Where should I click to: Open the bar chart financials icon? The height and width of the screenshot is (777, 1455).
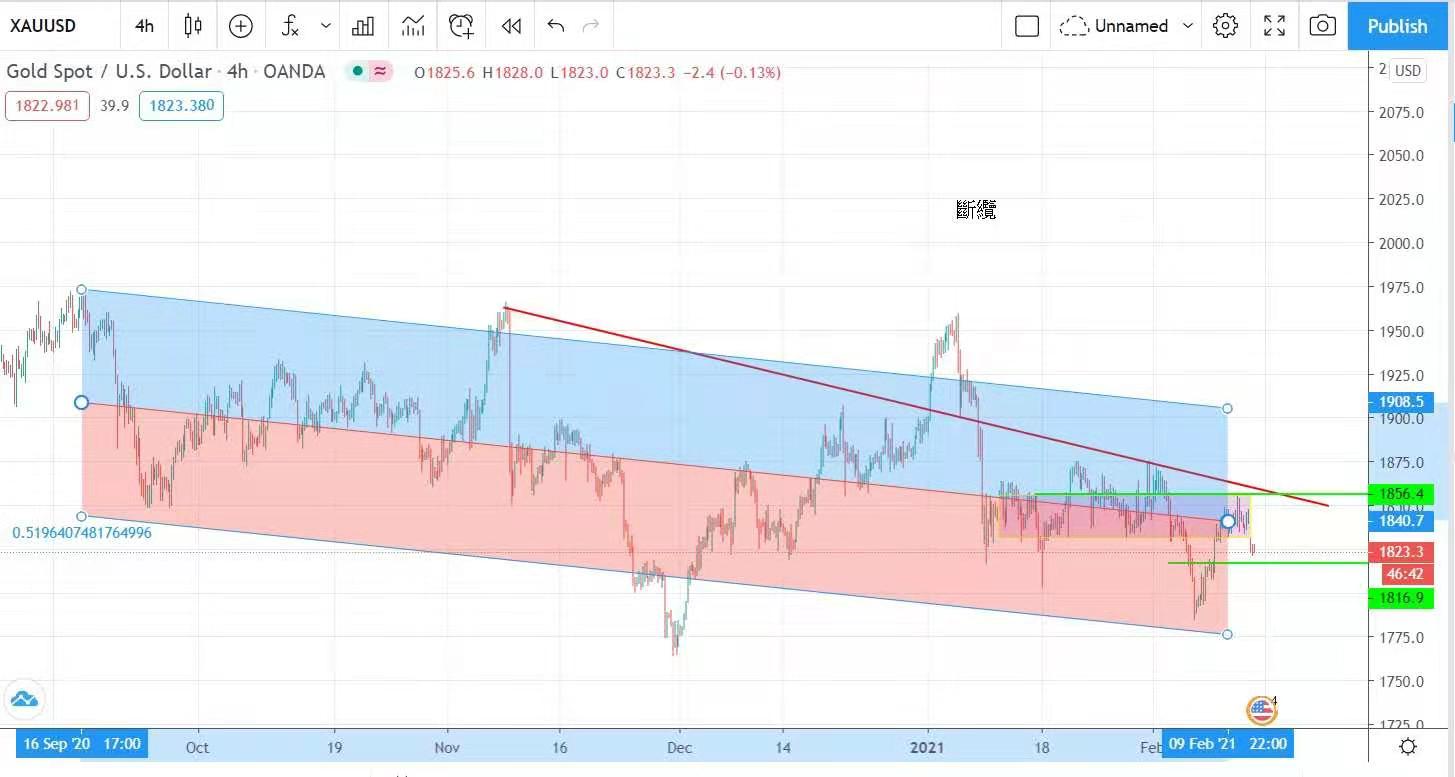tap(363, 26)
